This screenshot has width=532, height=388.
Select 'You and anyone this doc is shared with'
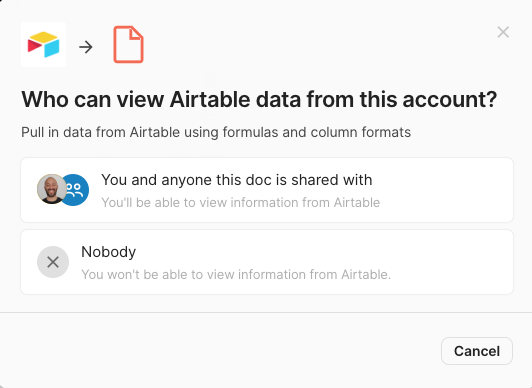267,190
